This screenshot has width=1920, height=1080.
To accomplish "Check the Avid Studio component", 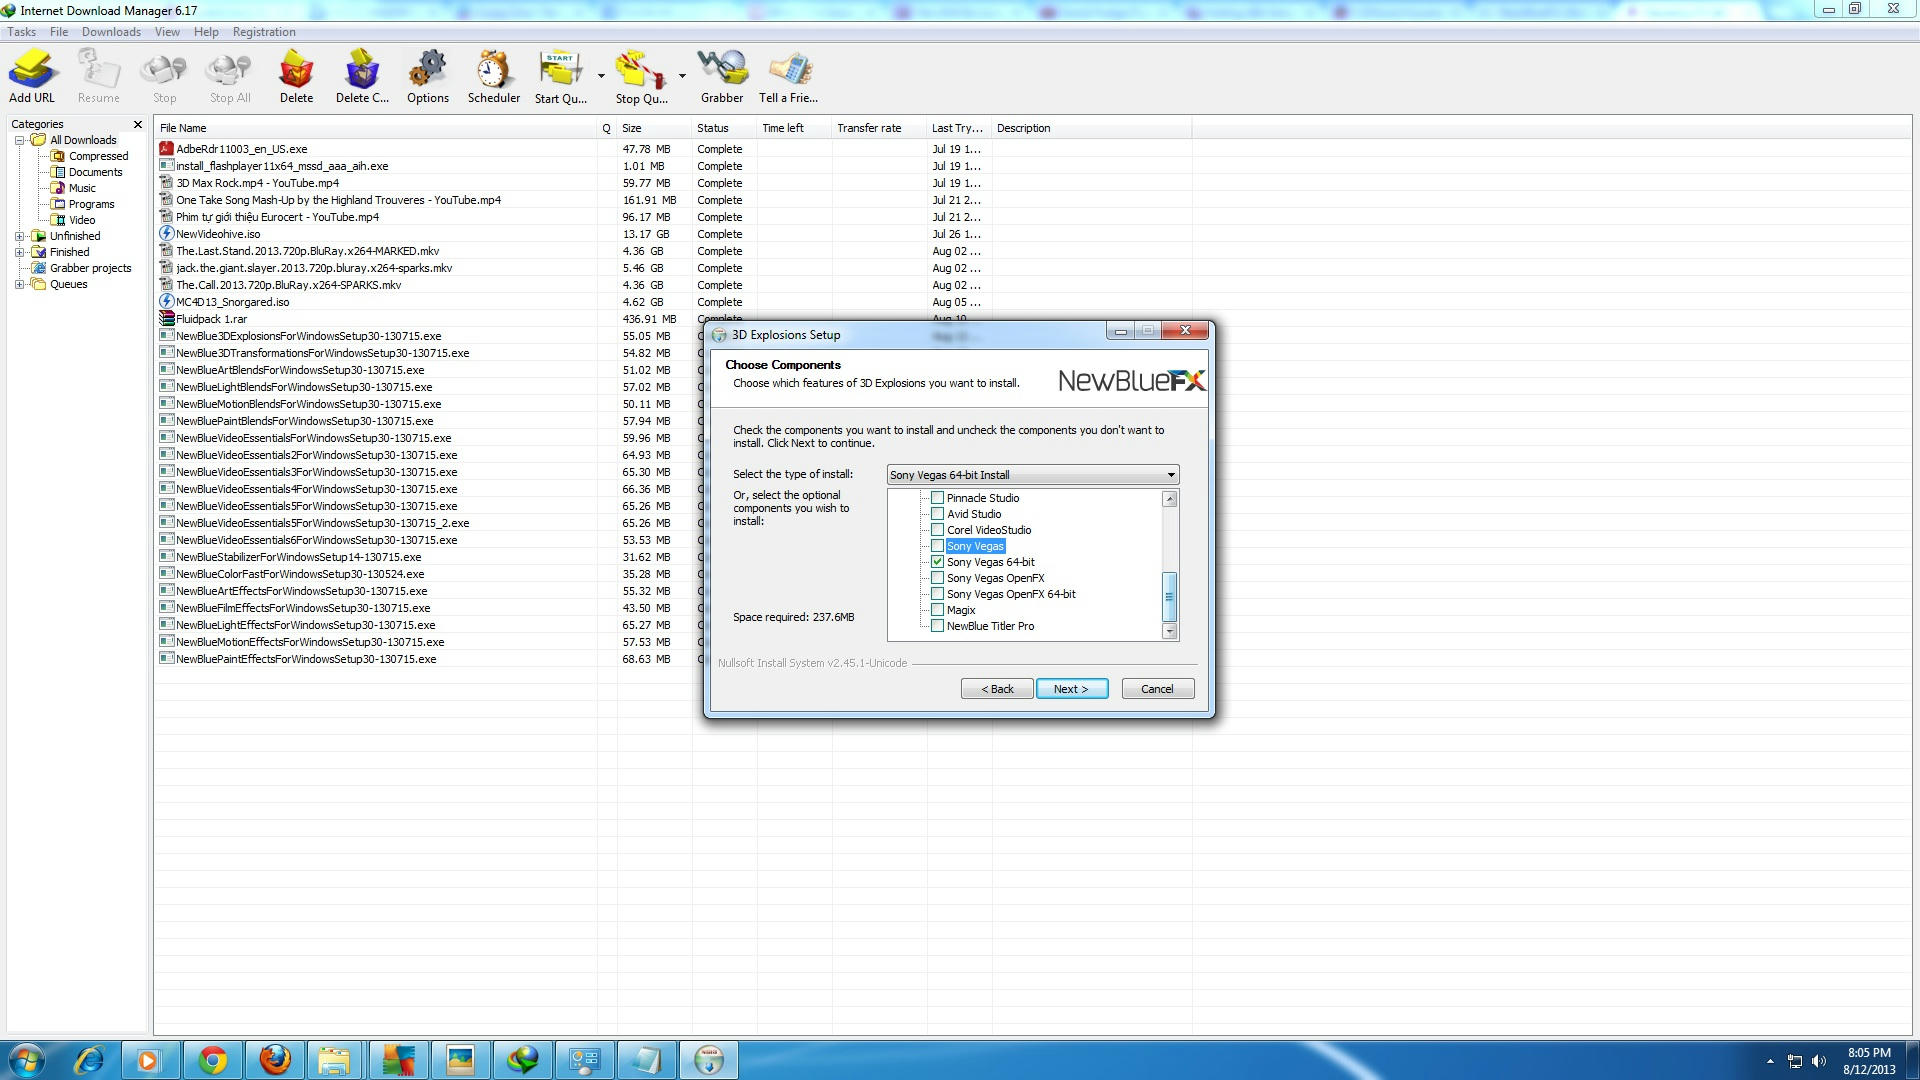I will tap(937, 514).
